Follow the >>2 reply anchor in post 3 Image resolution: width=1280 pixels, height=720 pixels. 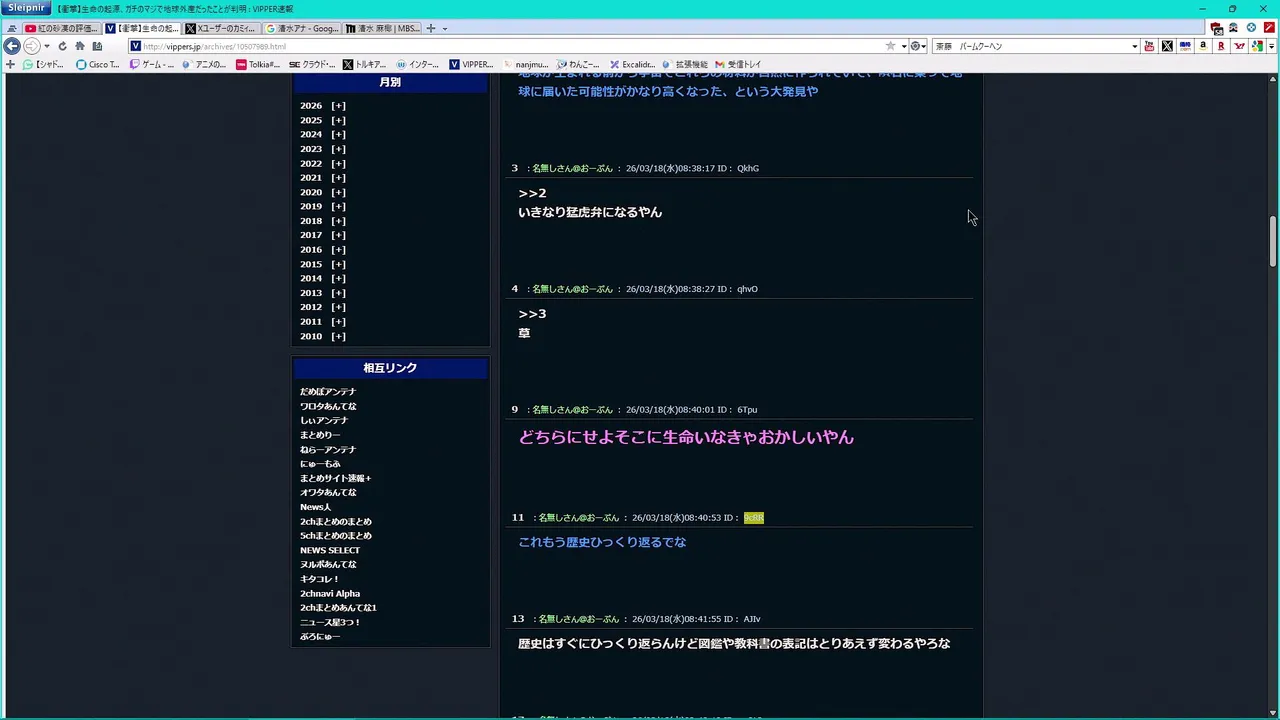532,193
